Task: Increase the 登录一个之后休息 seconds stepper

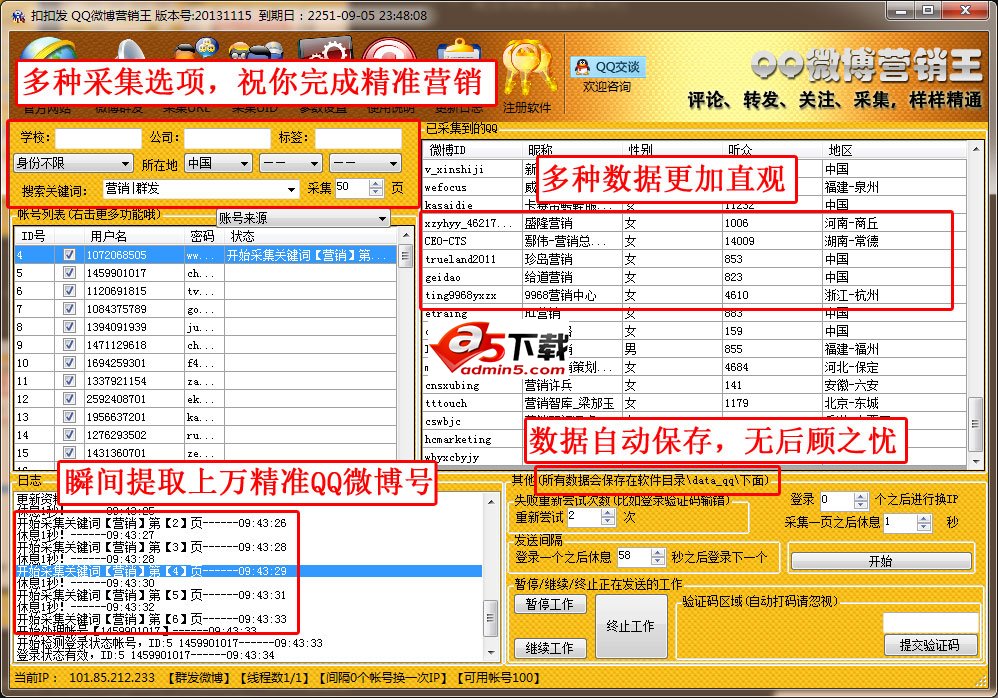Action: pyautogui.click(x=657, y=553)
